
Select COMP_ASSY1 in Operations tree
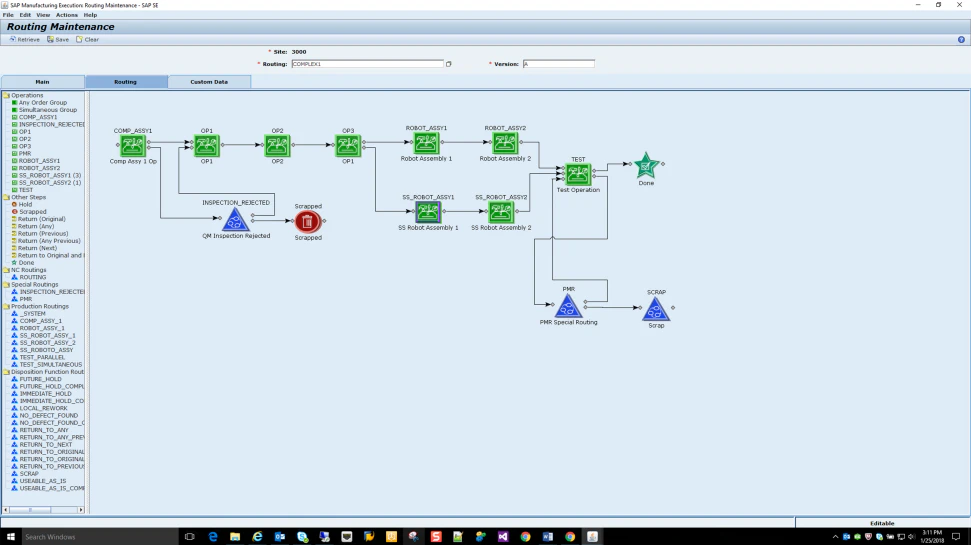(38, 117)
